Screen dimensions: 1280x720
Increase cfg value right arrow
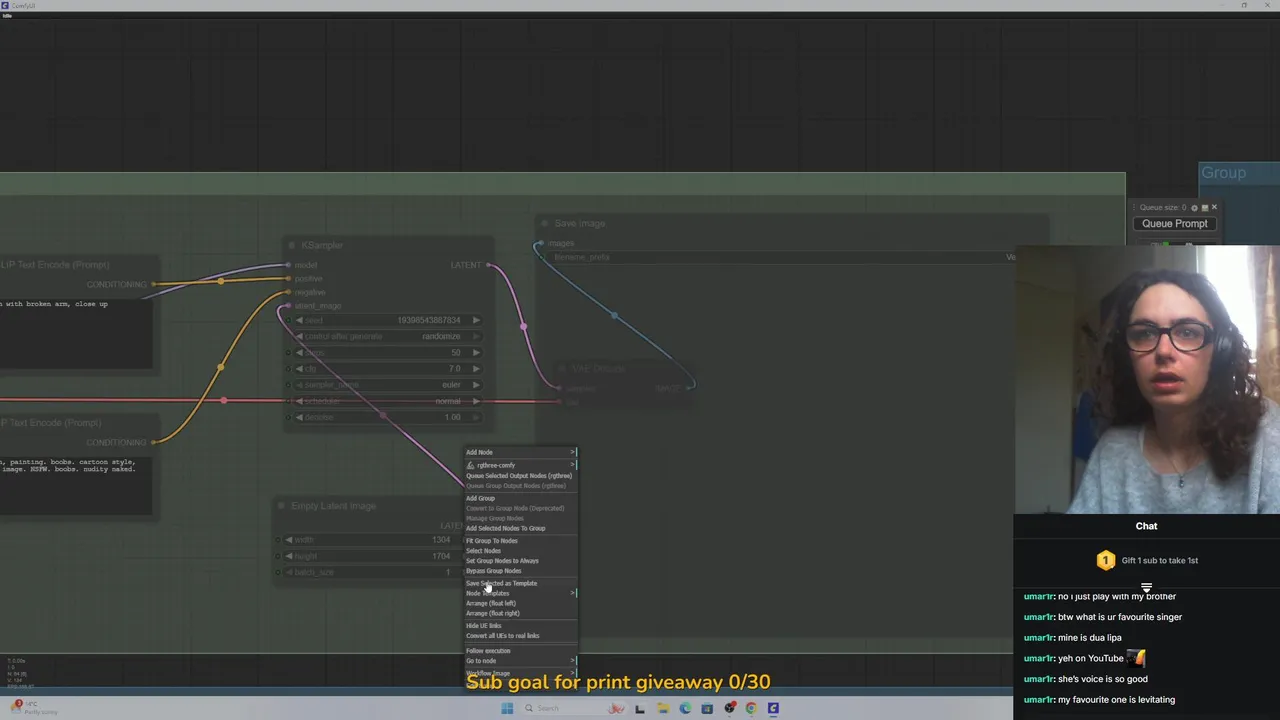(476, 369)
